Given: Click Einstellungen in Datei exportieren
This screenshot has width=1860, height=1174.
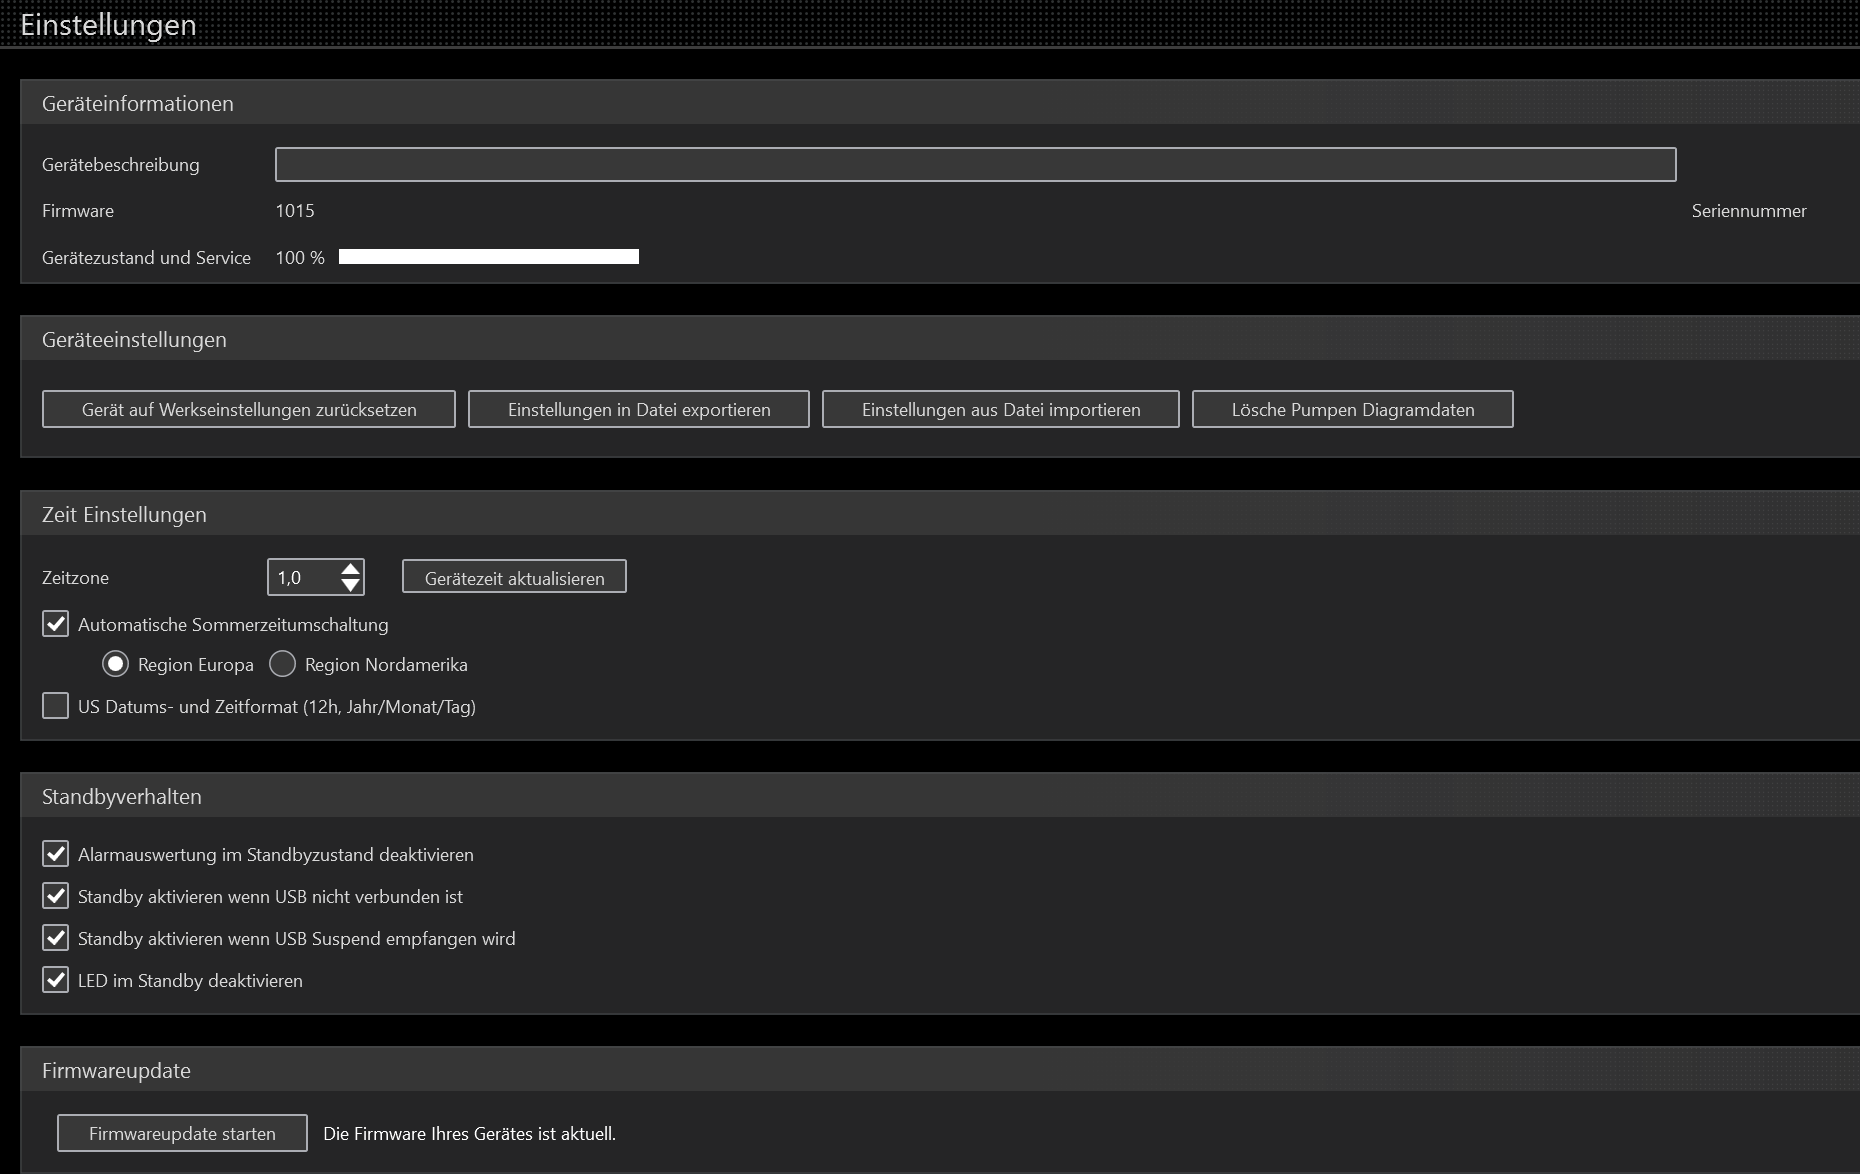Looking at the screenshot, I should (x=639, y=409).
